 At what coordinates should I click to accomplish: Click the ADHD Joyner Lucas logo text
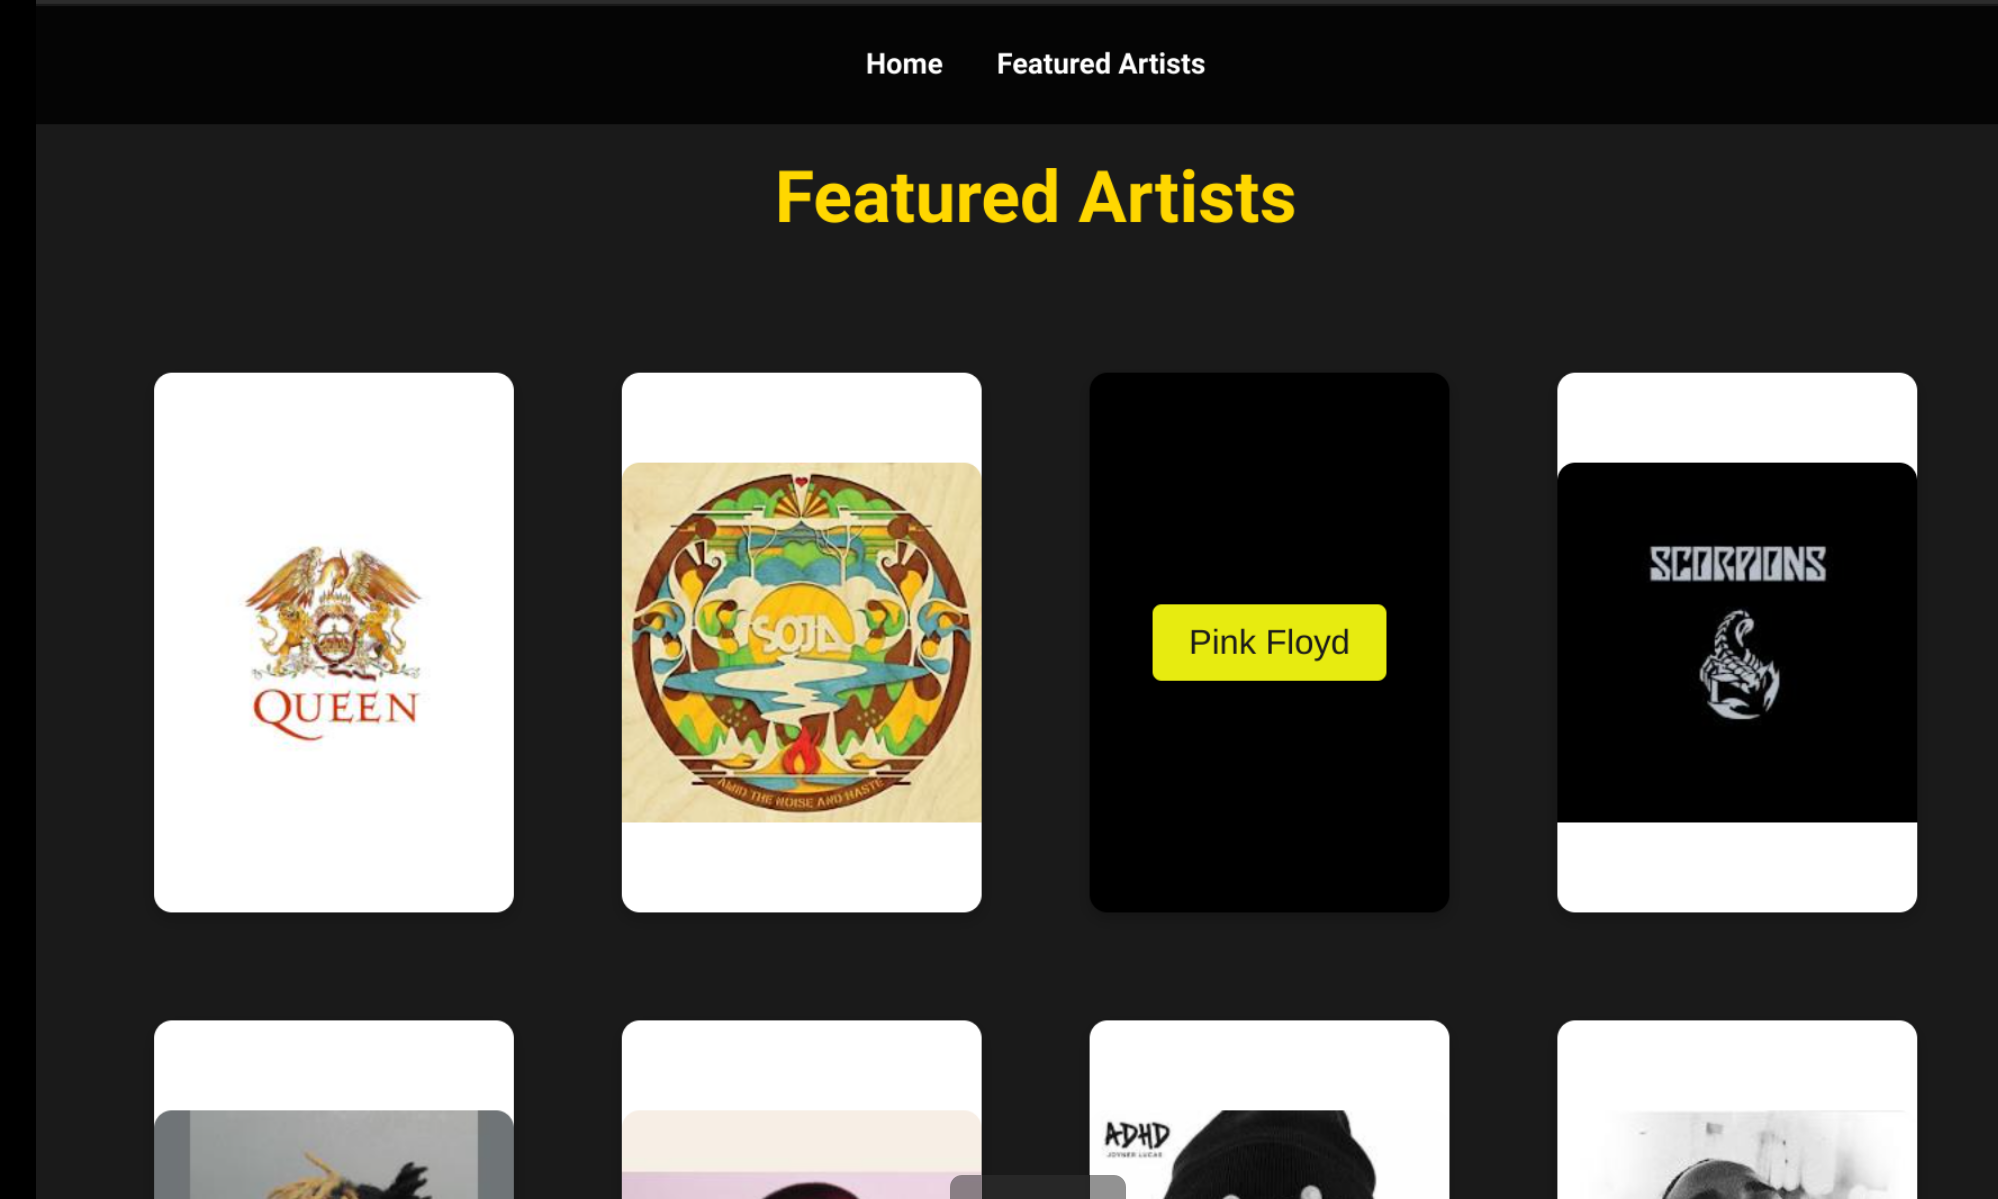1136,1138
